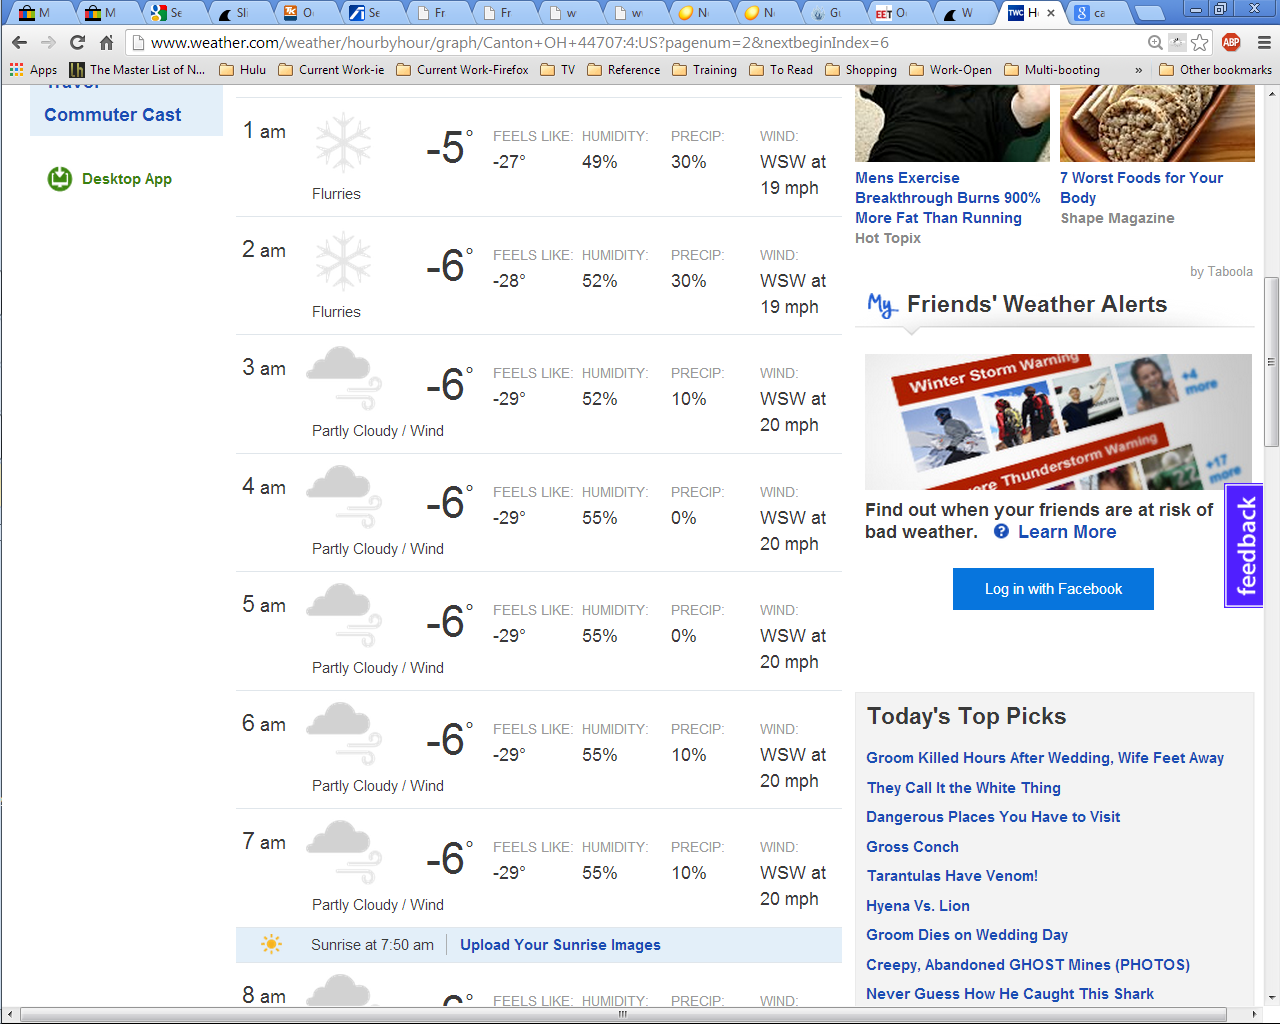Open Mens Exercise Breakthrough ad link
The image size is (1280, 1024).
(x=947, y=198)
